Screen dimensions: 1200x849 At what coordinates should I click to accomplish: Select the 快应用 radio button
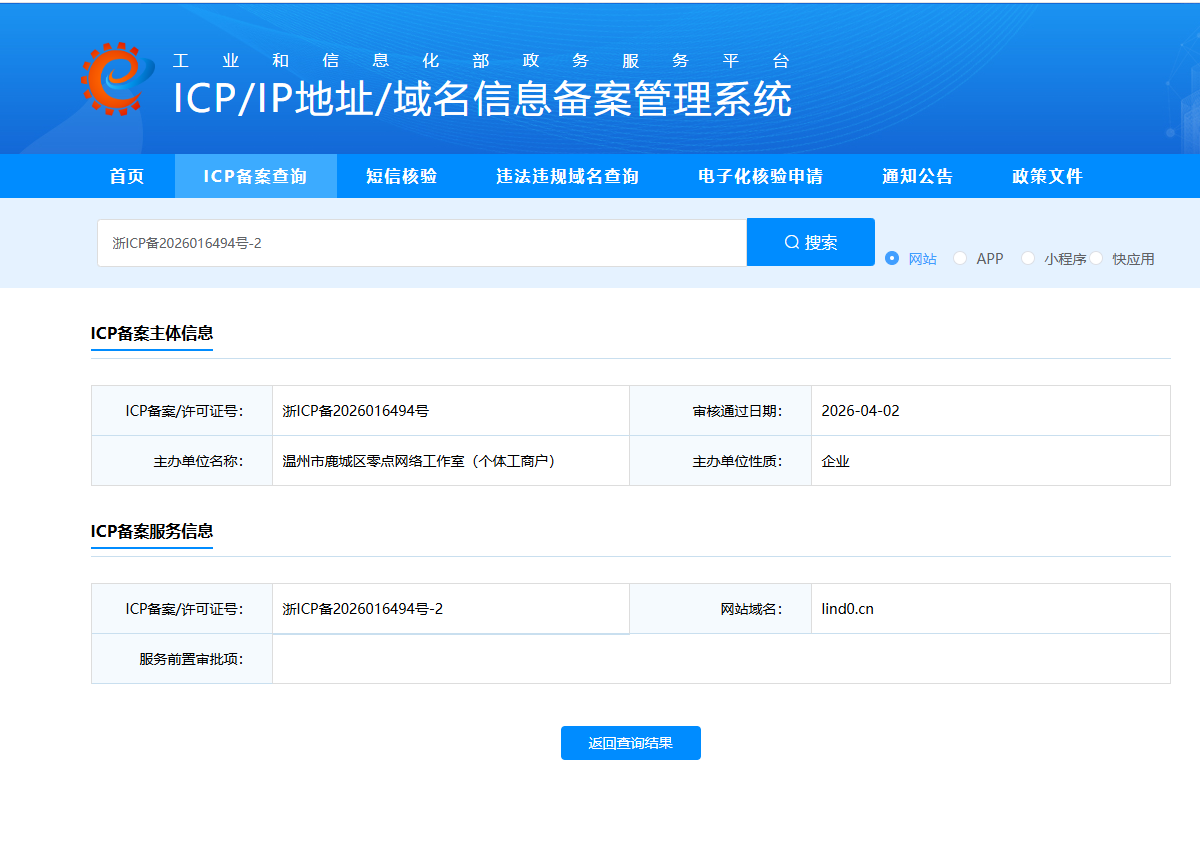[1096, 258]
